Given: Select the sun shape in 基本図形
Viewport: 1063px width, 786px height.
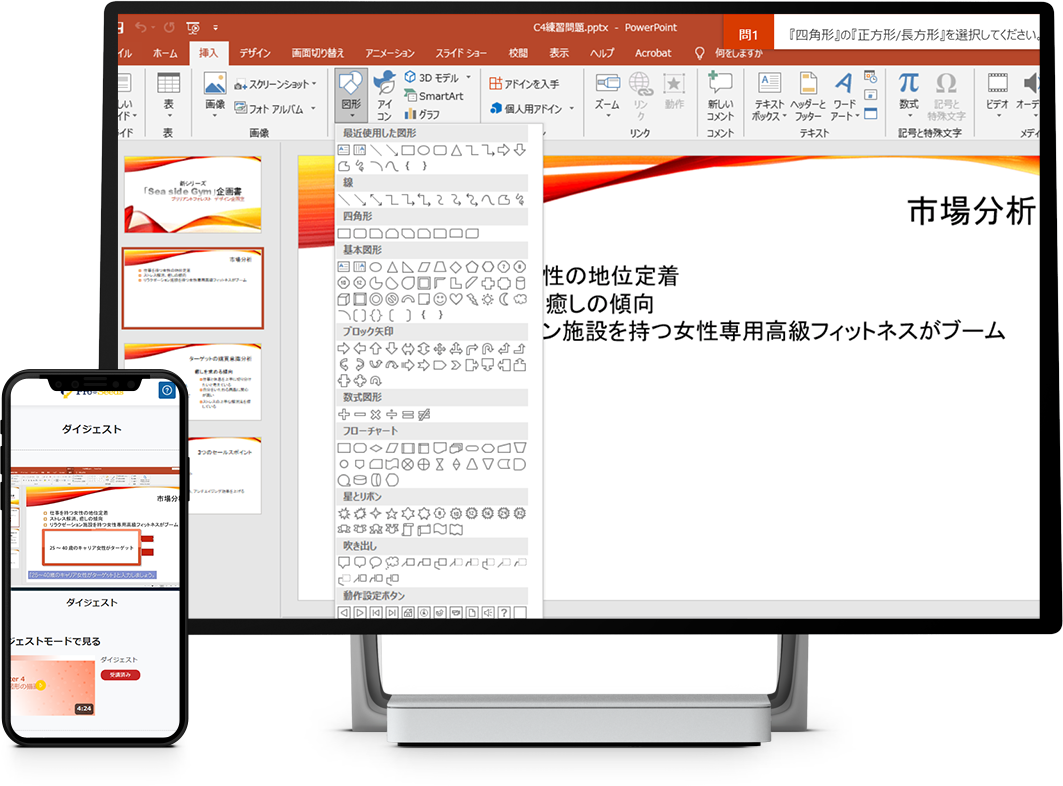Looking at the screenshot, I should [488, 299].
